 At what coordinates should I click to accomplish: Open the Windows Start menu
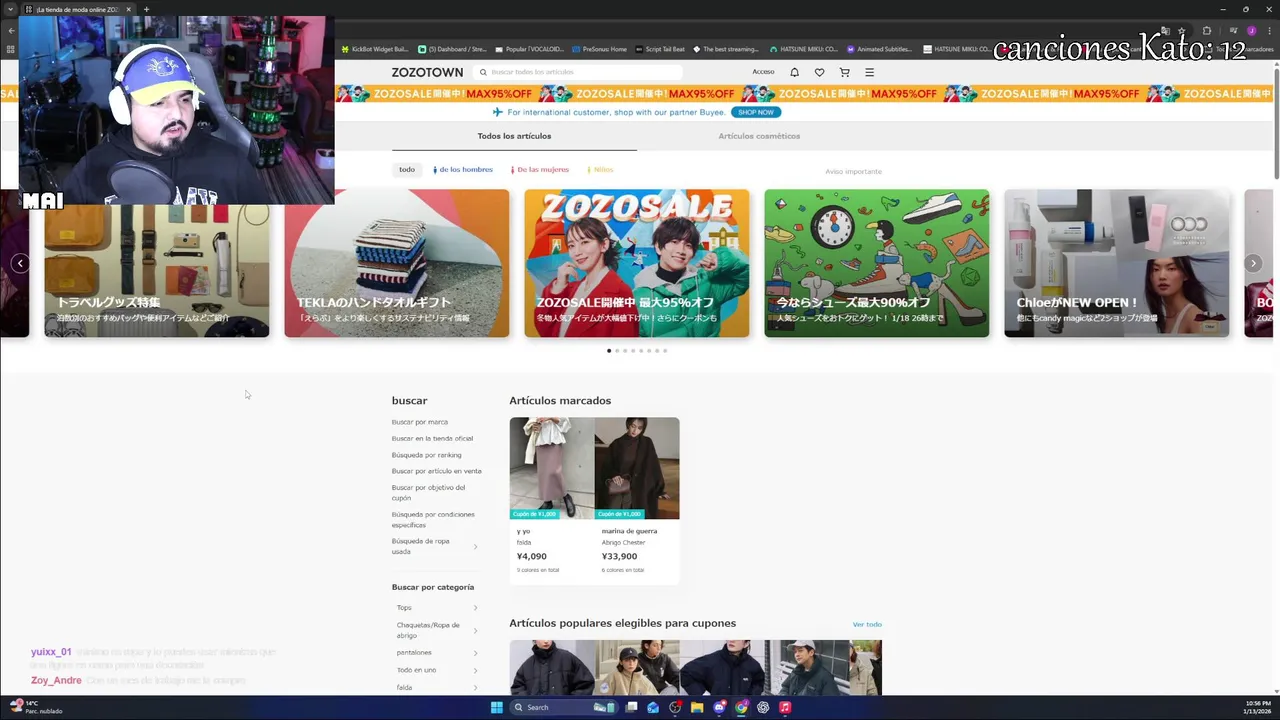click(x=497, y=707)
